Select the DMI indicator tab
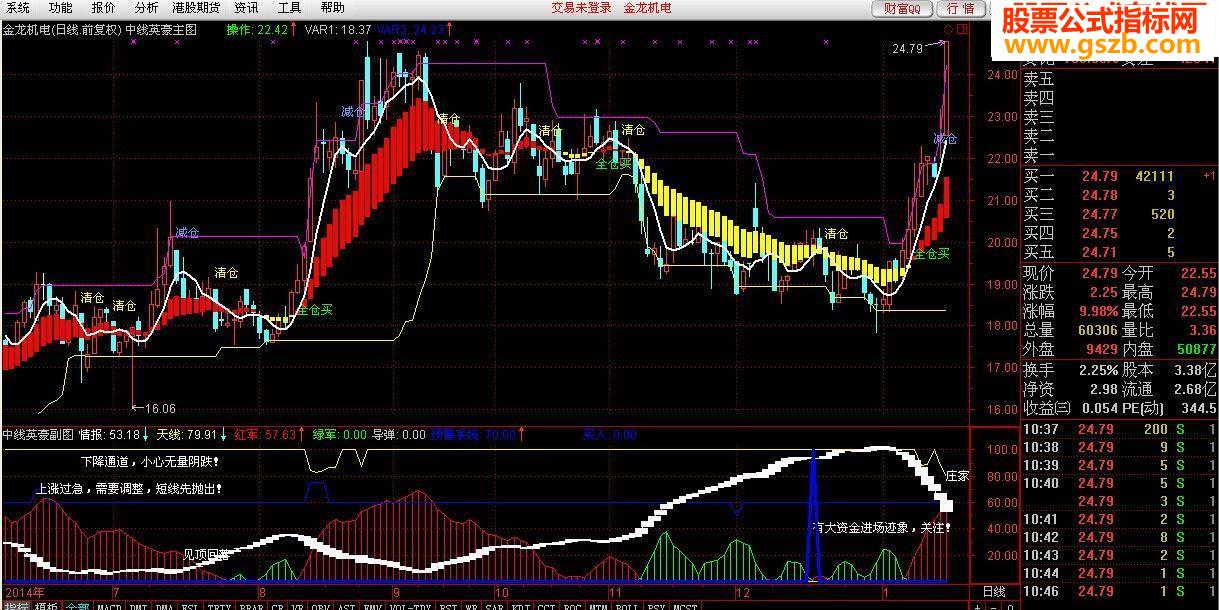This screenshot has height=610, width=1219. pos(137,605)
